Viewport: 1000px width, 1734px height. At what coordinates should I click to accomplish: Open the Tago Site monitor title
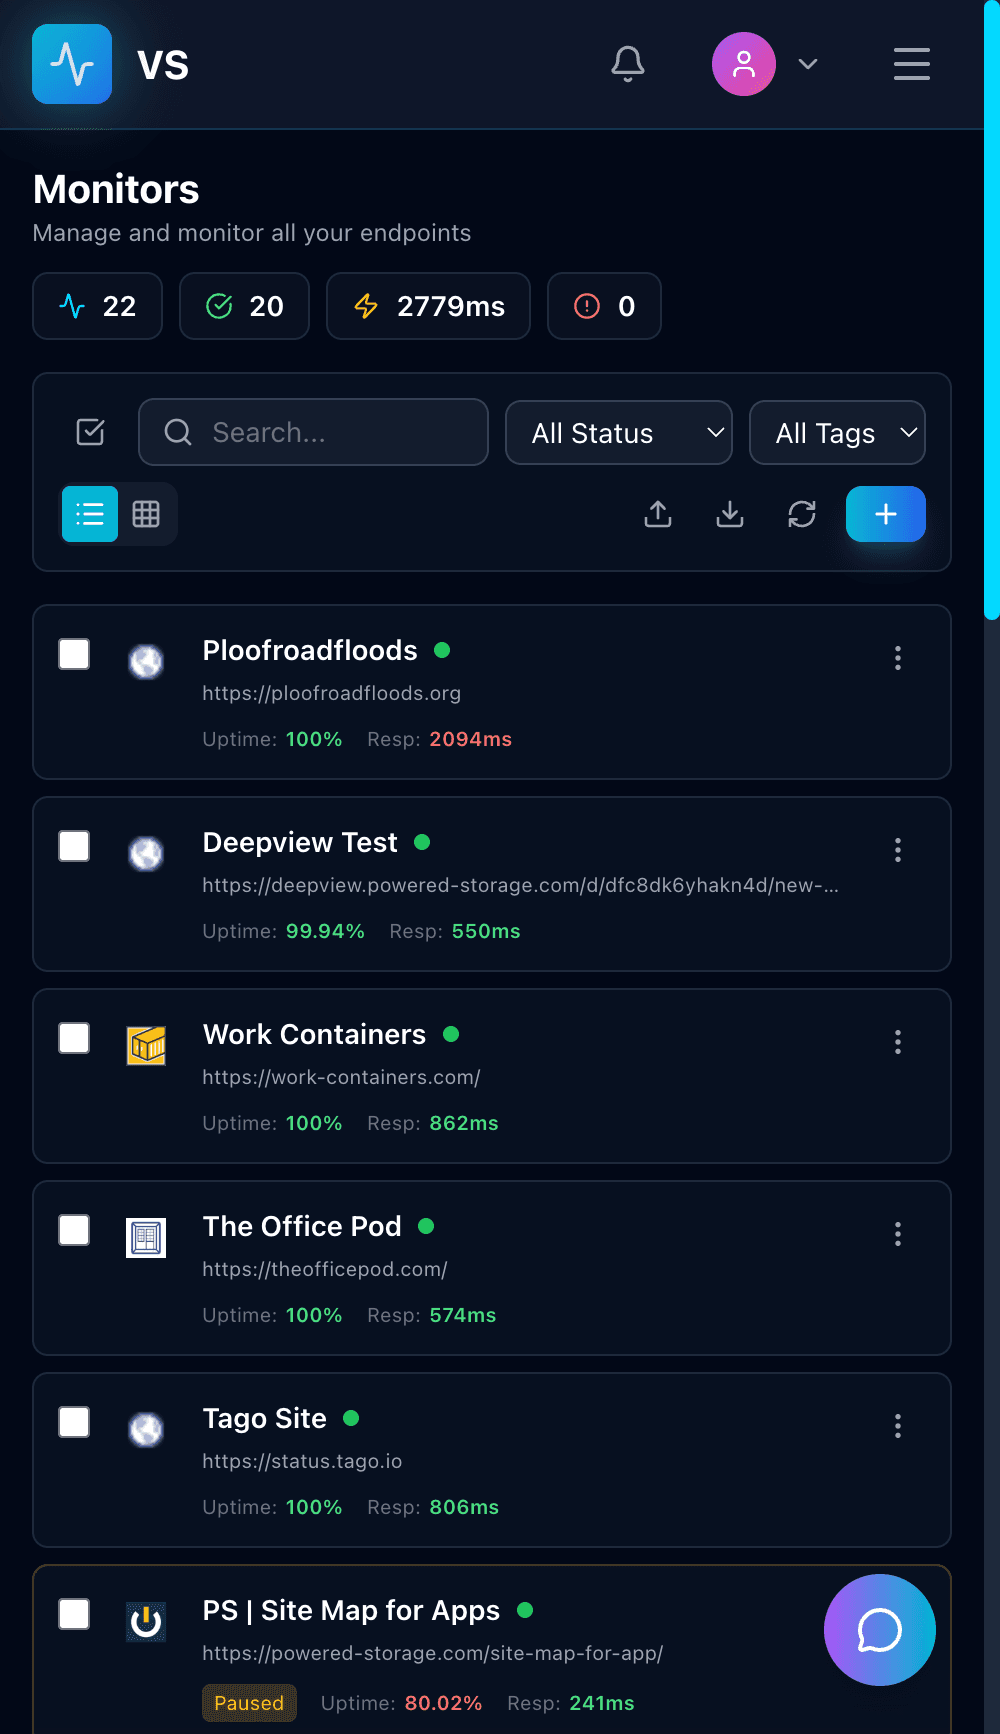265,1419
